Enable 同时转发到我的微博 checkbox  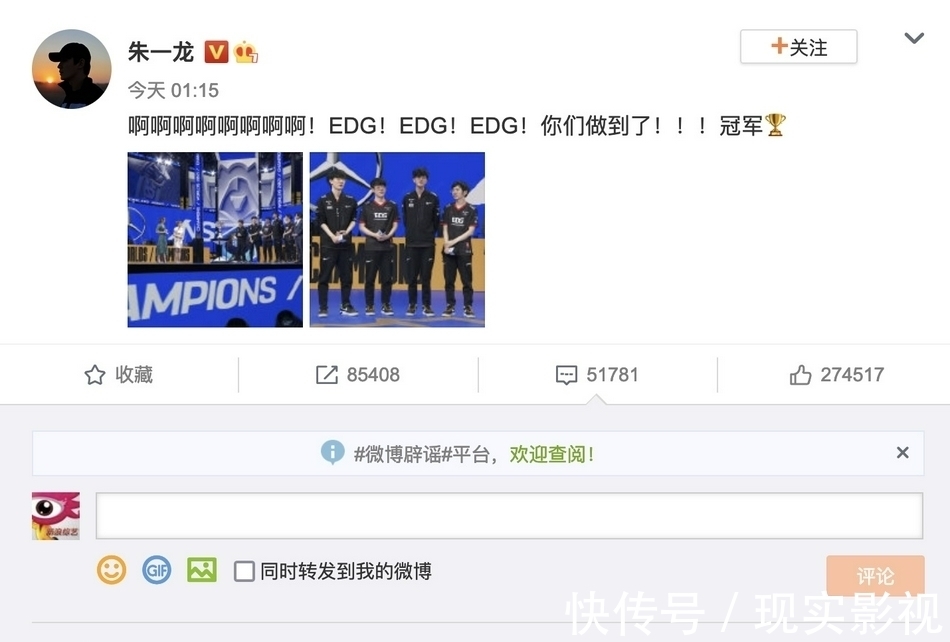[x=244, y=571]
